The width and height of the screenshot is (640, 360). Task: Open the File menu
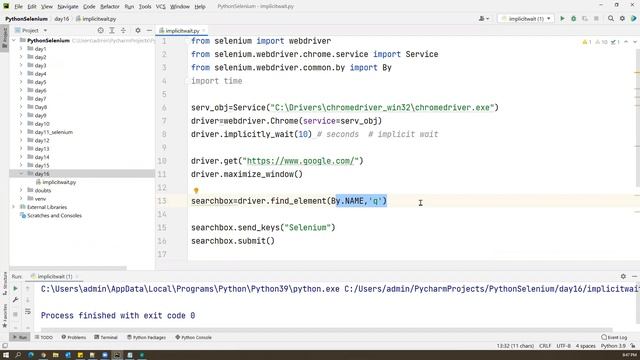pyautogui.click(x=18, y=7)
